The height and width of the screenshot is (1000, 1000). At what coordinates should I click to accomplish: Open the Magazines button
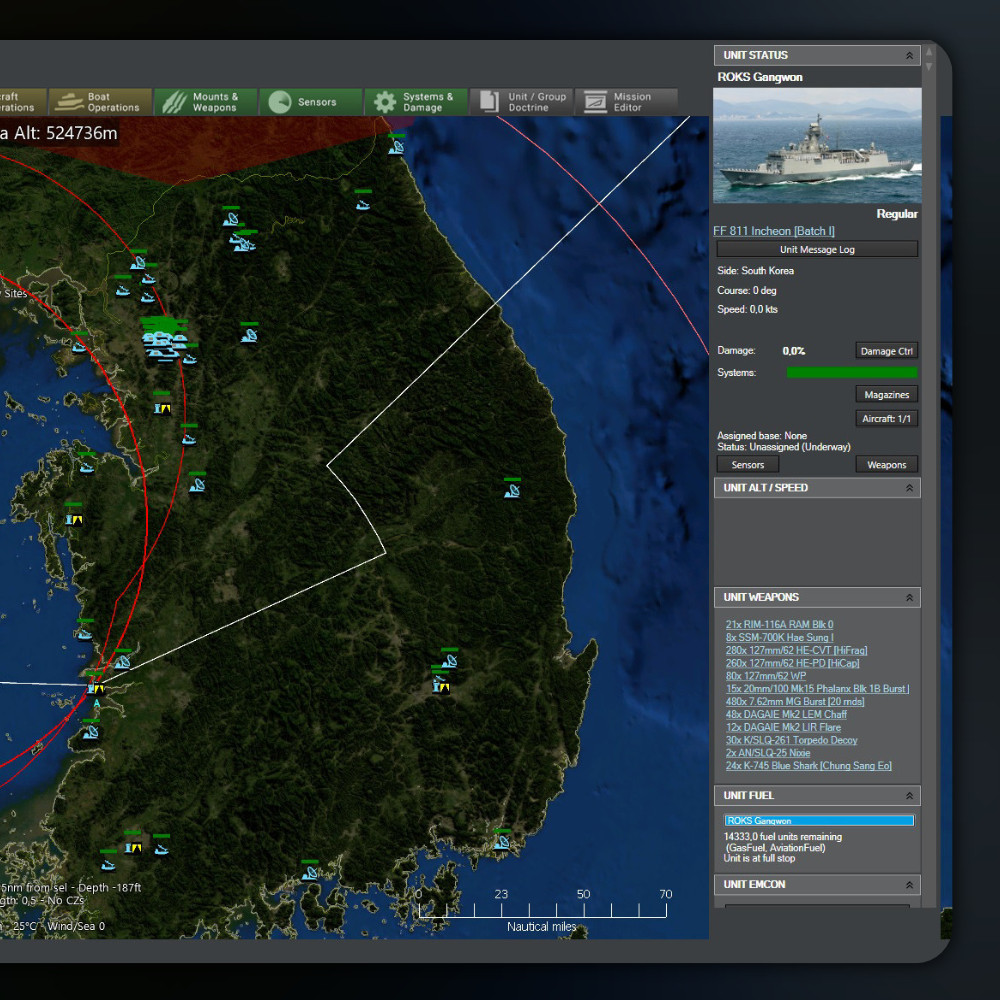pos(886,395)
